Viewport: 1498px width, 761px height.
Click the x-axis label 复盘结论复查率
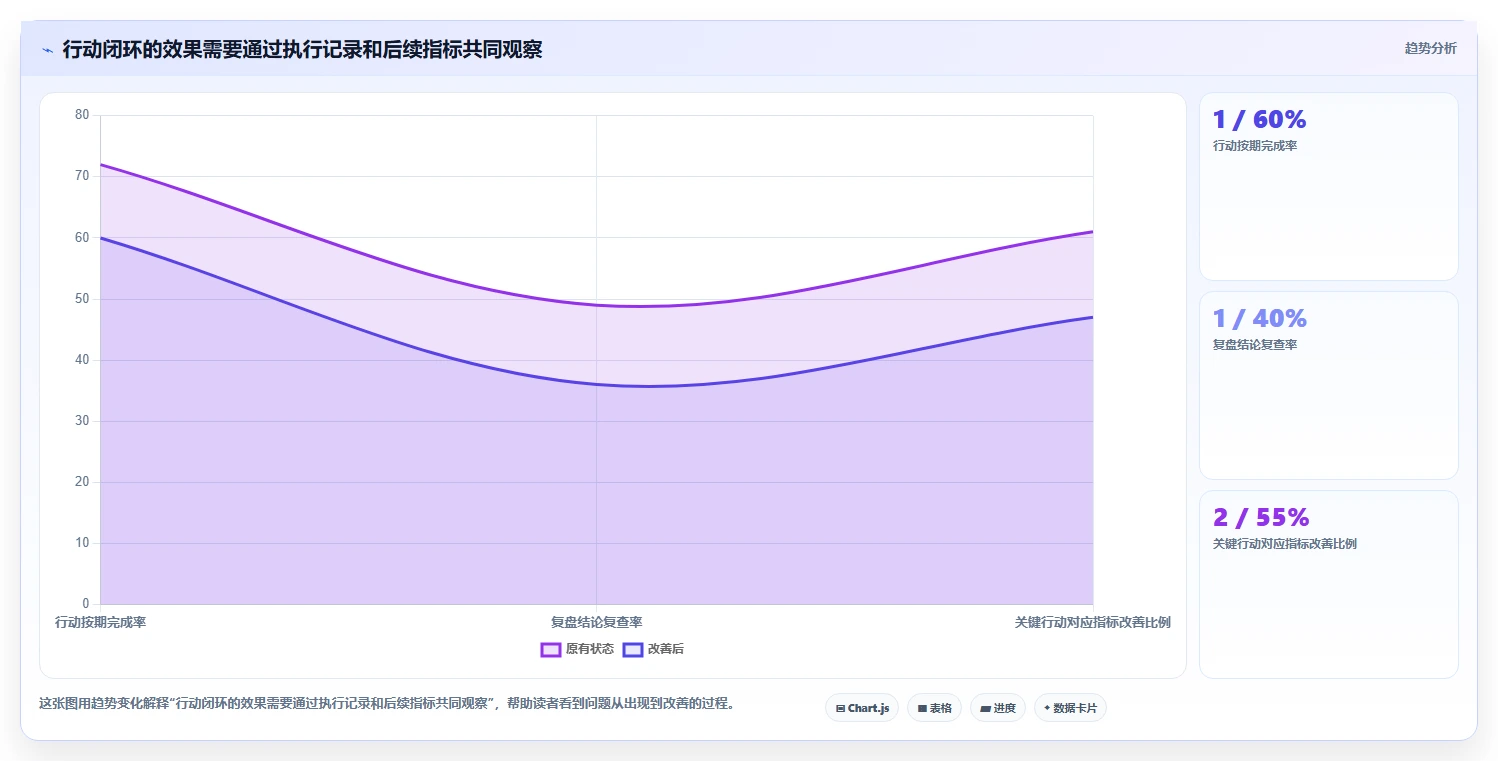596,622
